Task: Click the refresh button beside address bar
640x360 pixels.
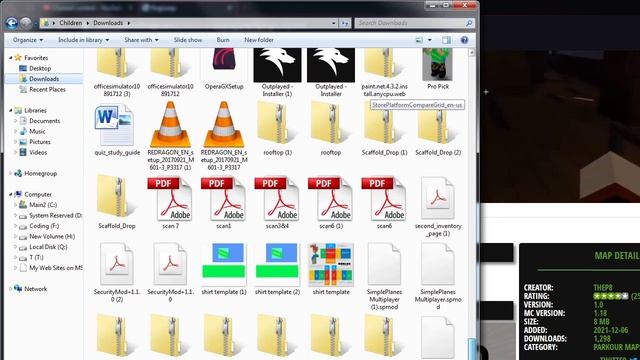Action: (345, 23)
